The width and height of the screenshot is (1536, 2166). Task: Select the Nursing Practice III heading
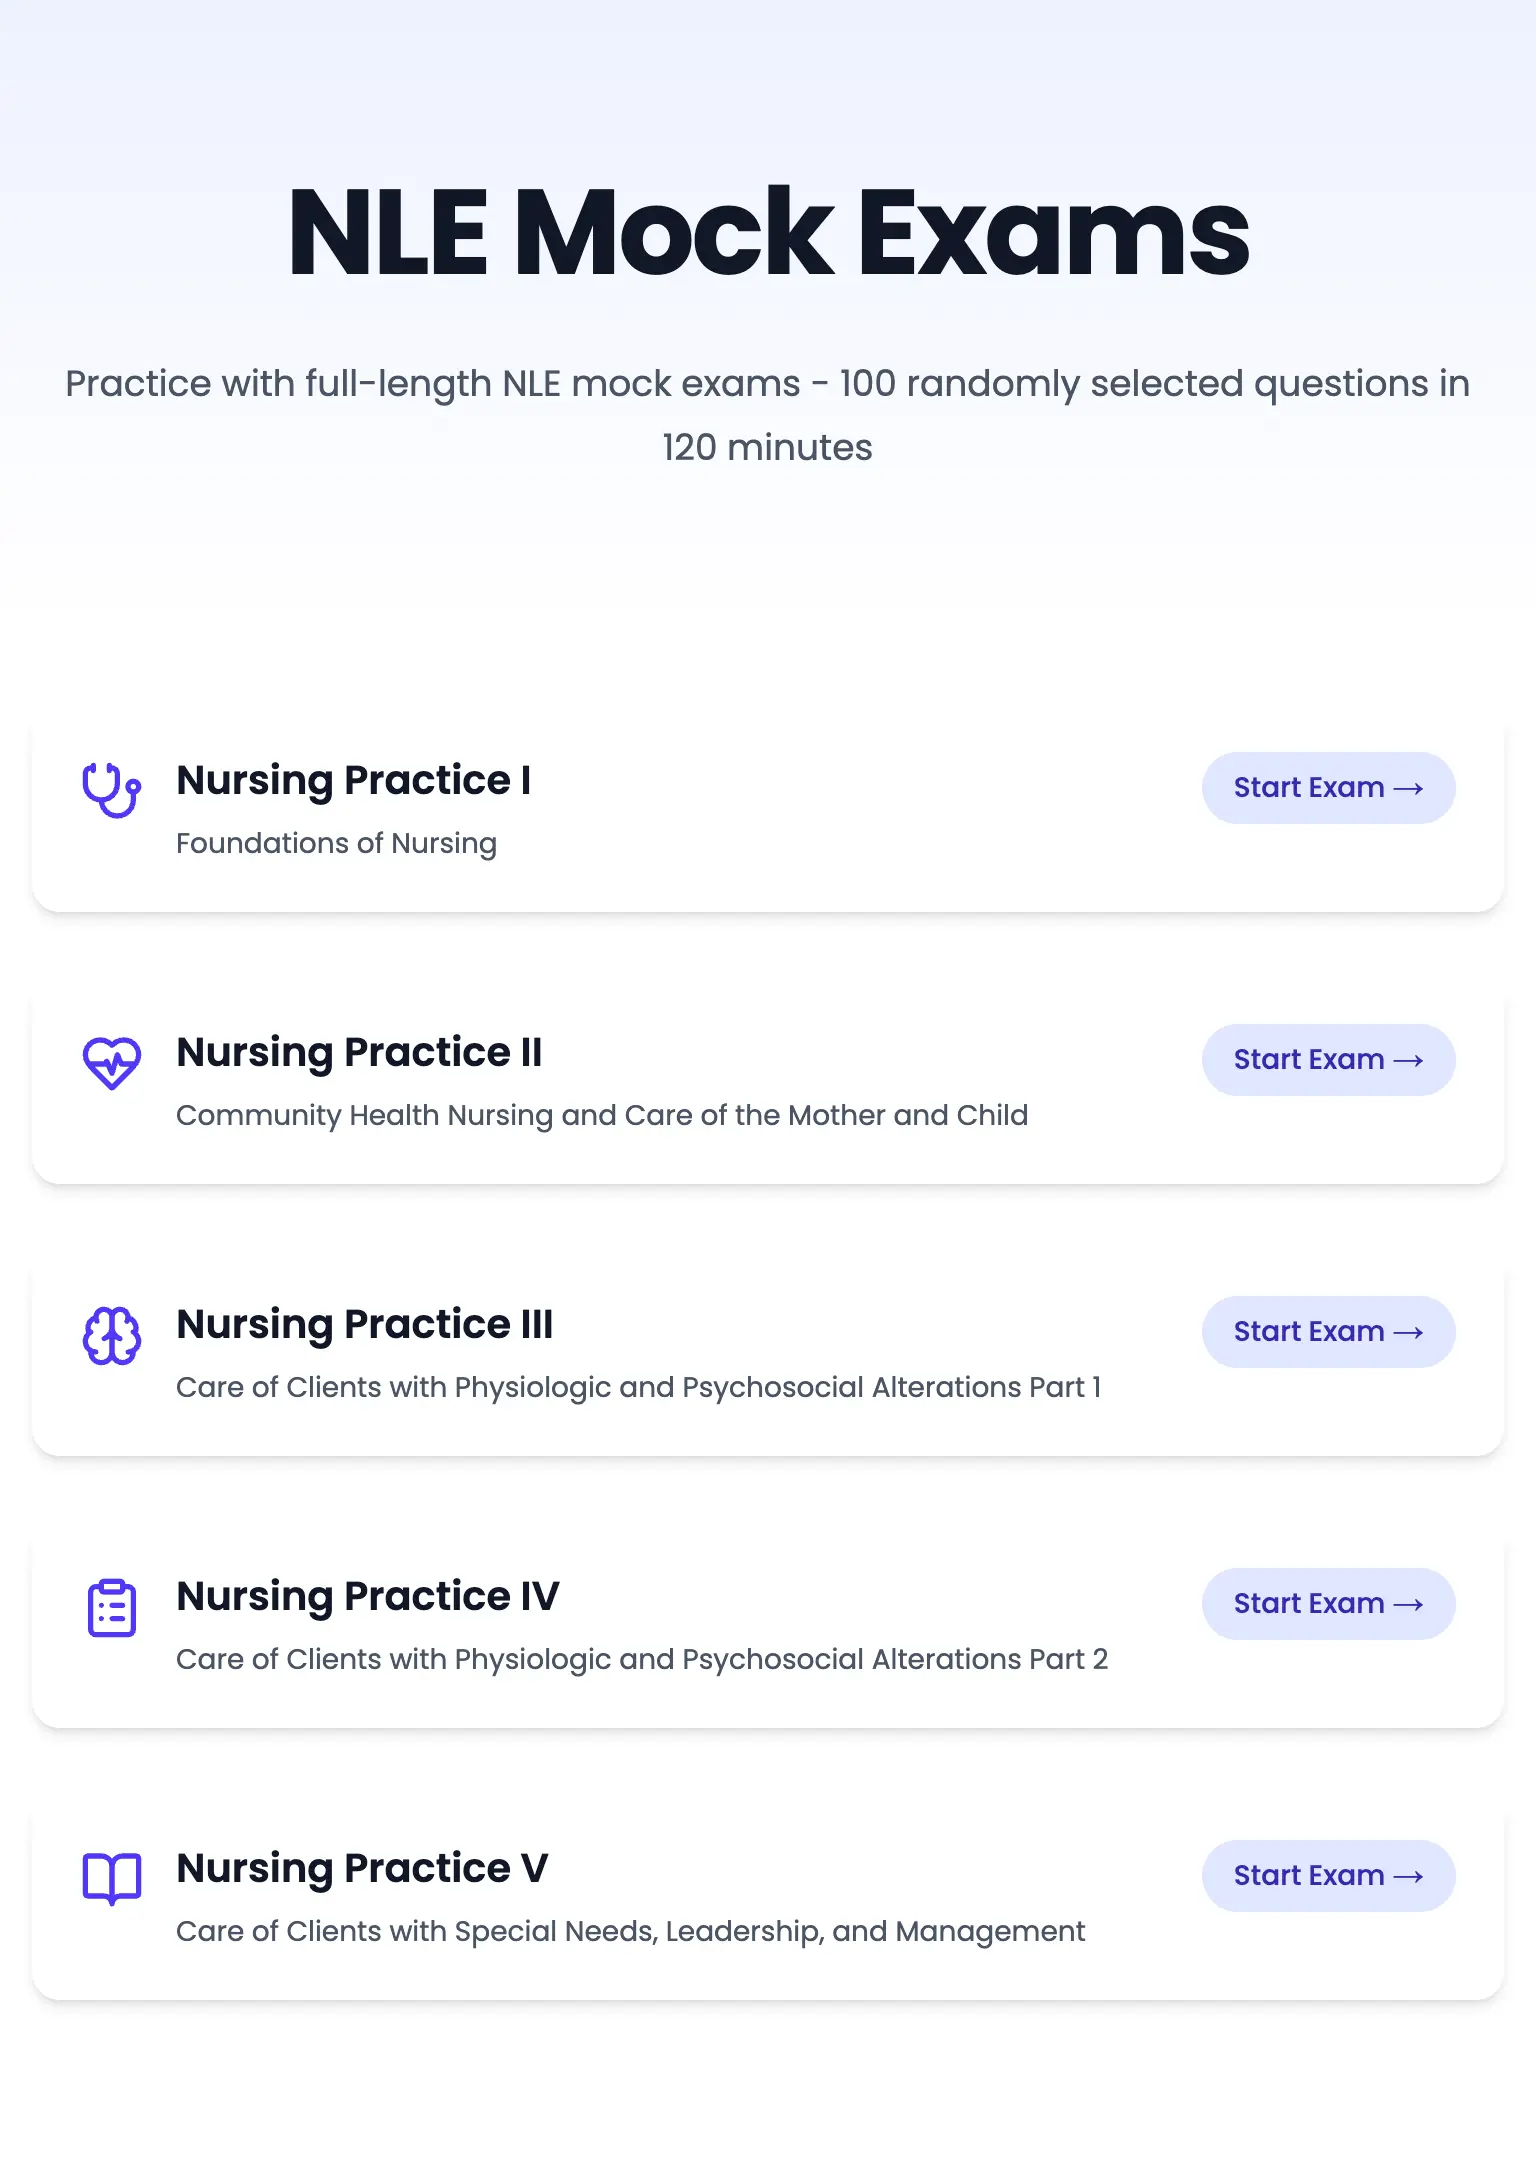click(364, 1325)
